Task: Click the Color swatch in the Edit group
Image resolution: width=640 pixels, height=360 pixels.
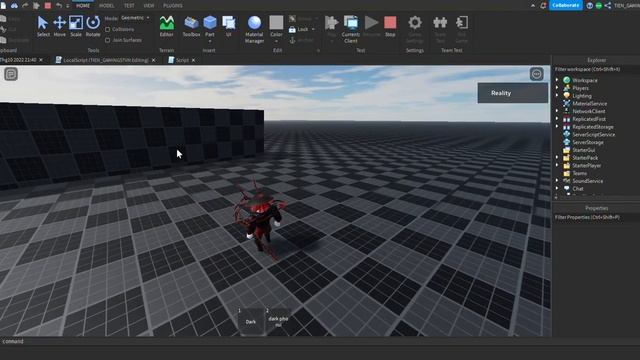Action: click(x=276, y=22)
